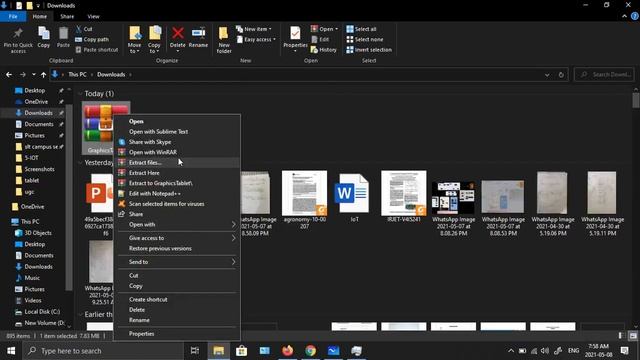Select Screenshots folder in sidebar
640x360 pixels.
(x=39, y=169)
